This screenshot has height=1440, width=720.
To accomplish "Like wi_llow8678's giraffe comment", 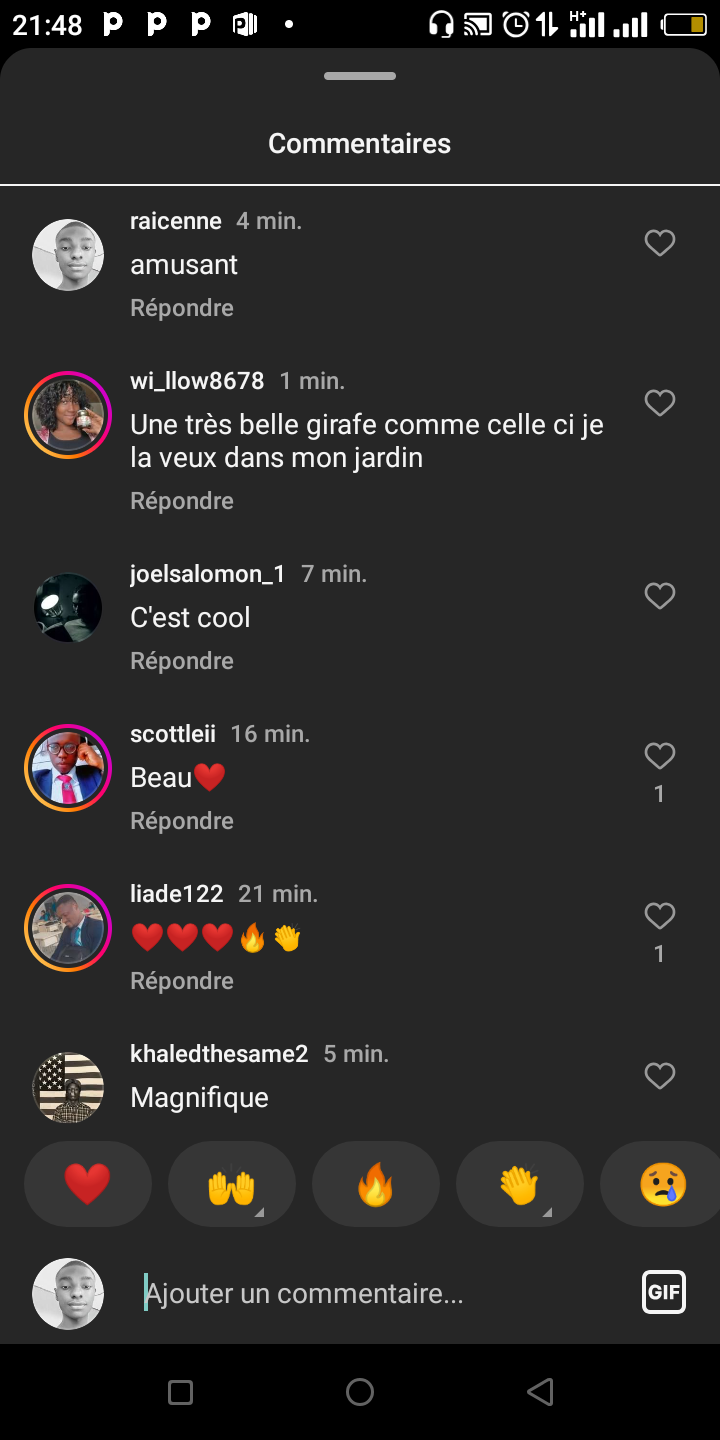I will (x=659, y=403).
